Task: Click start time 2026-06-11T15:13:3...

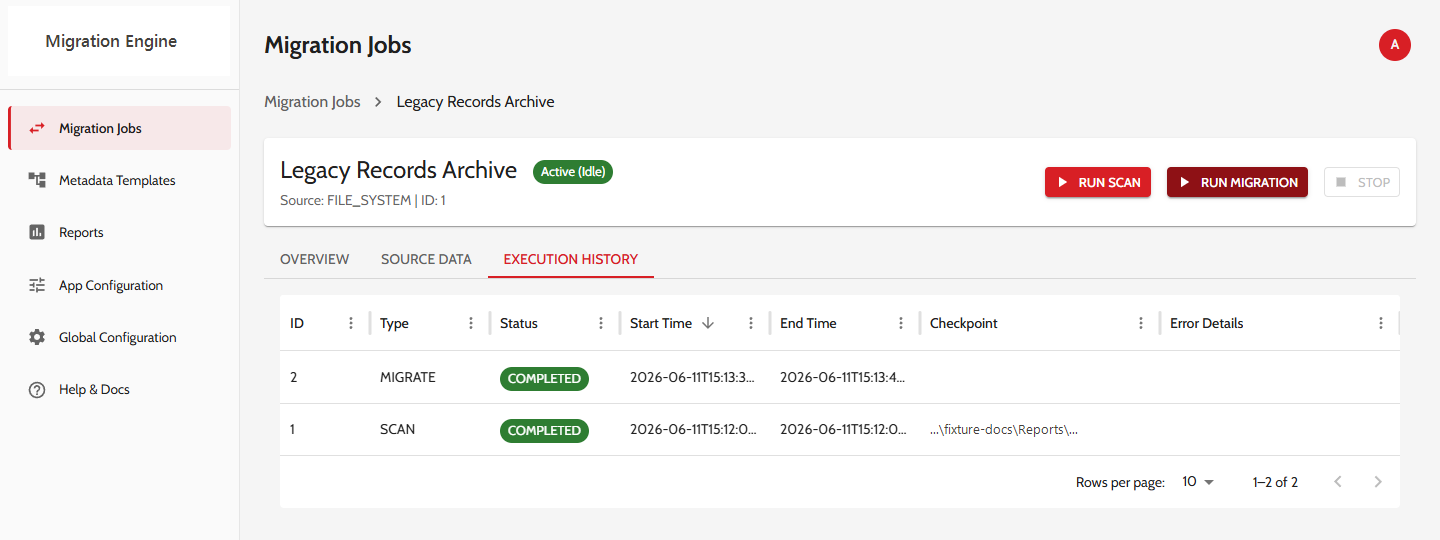Action: click(693, 378)
